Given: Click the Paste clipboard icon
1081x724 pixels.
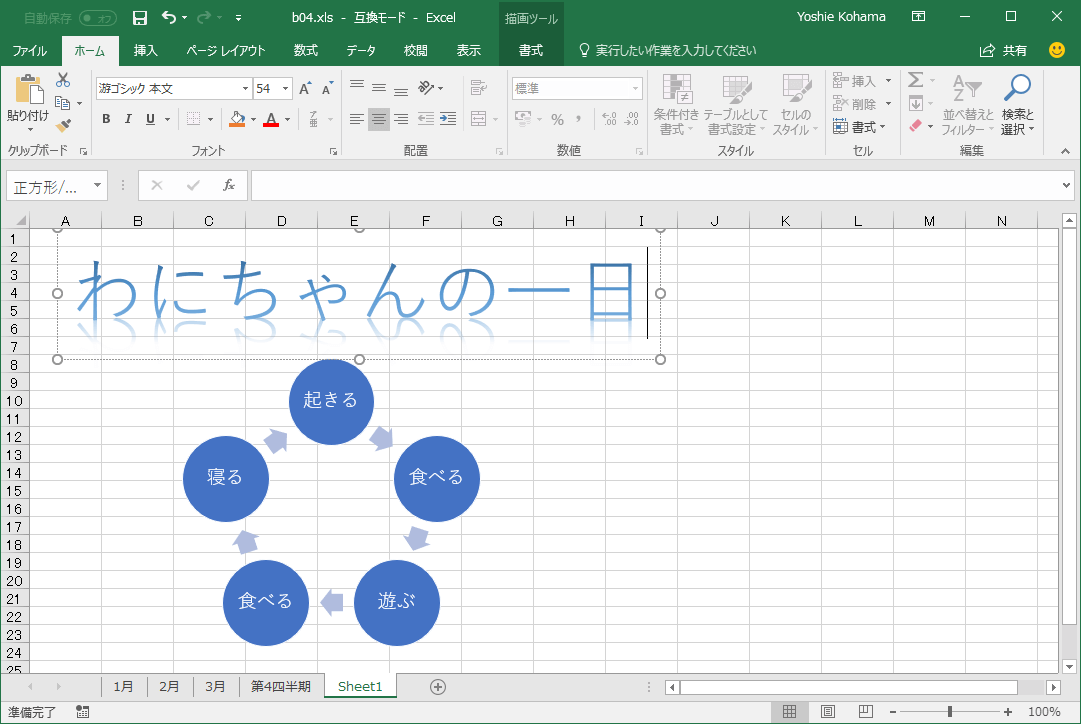Looking at the screenshot, I should [29, 90].
